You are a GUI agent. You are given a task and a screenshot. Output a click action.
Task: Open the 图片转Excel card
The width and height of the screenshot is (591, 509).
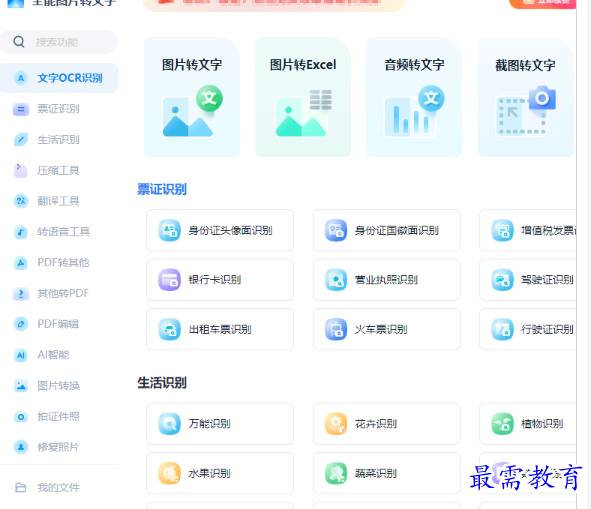click(x=303, y=97)
